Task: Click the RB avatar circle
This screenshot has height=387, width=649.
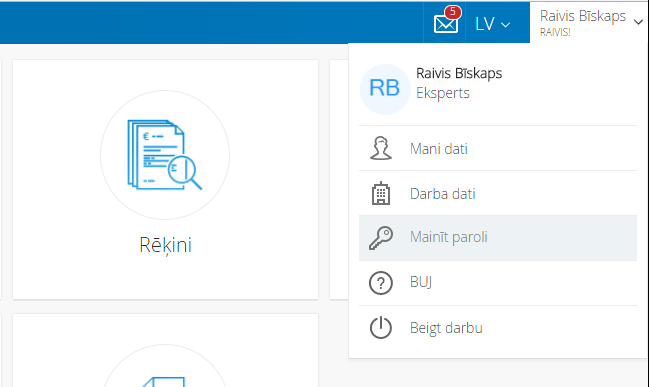Action: tap(385, 89)
